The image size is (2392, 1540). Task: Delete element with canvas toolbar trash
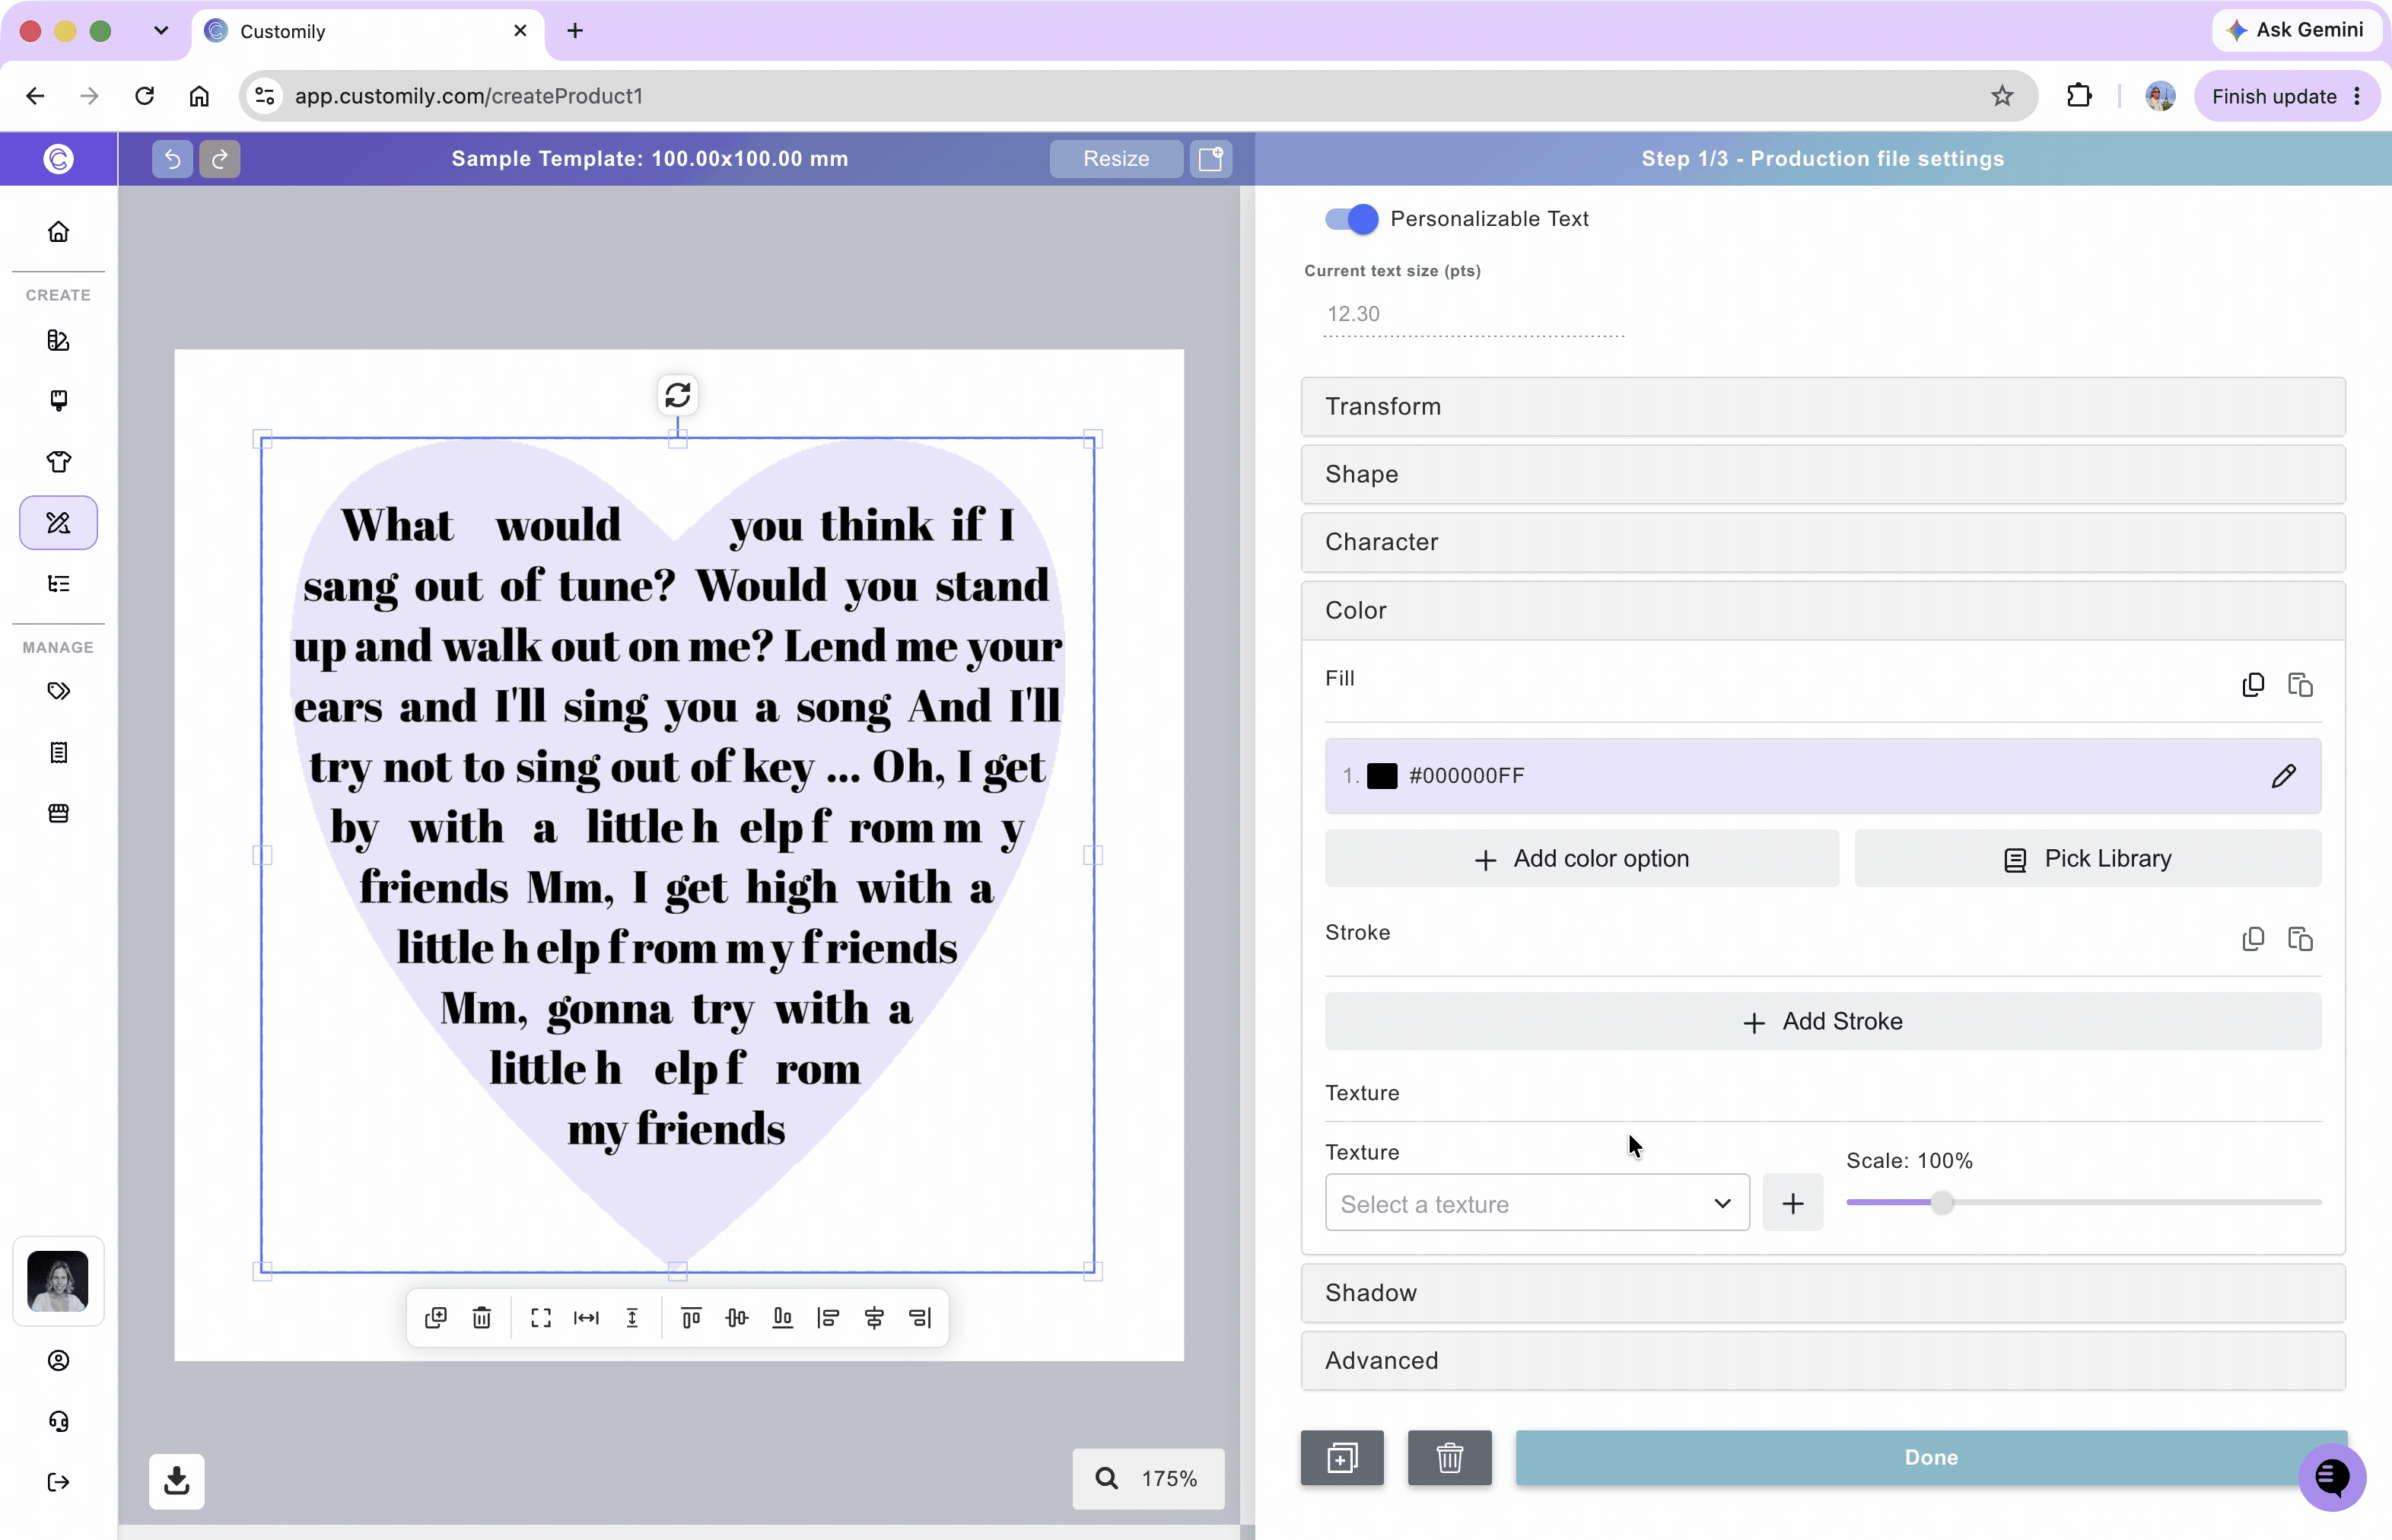coord(482,1318)
